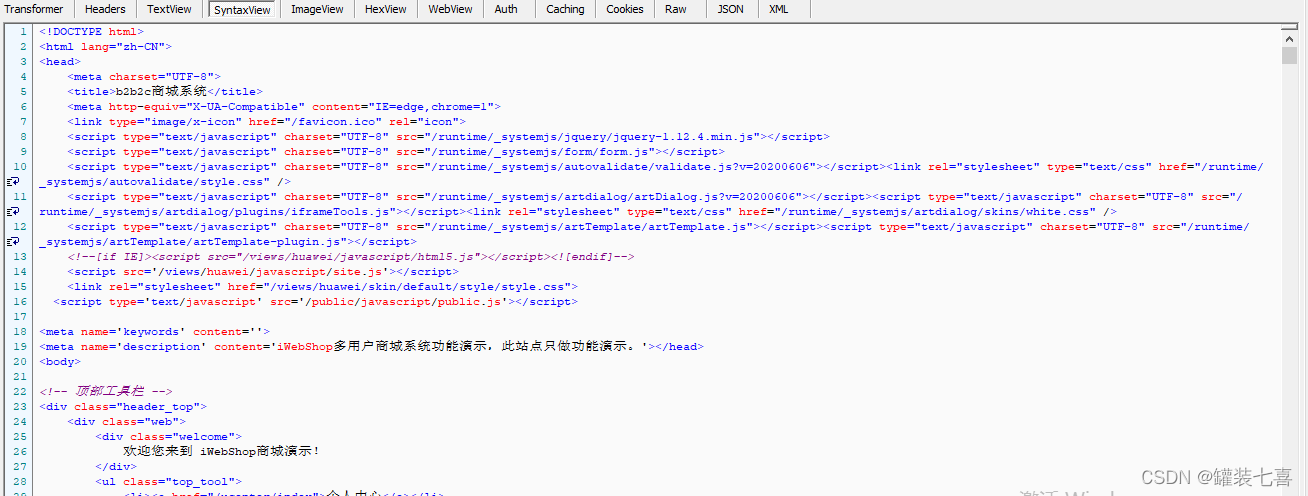Click the meta name='description' line
Image resolution: width=1308 pixels, height=496 pixels.
click(x=371, y=347)
